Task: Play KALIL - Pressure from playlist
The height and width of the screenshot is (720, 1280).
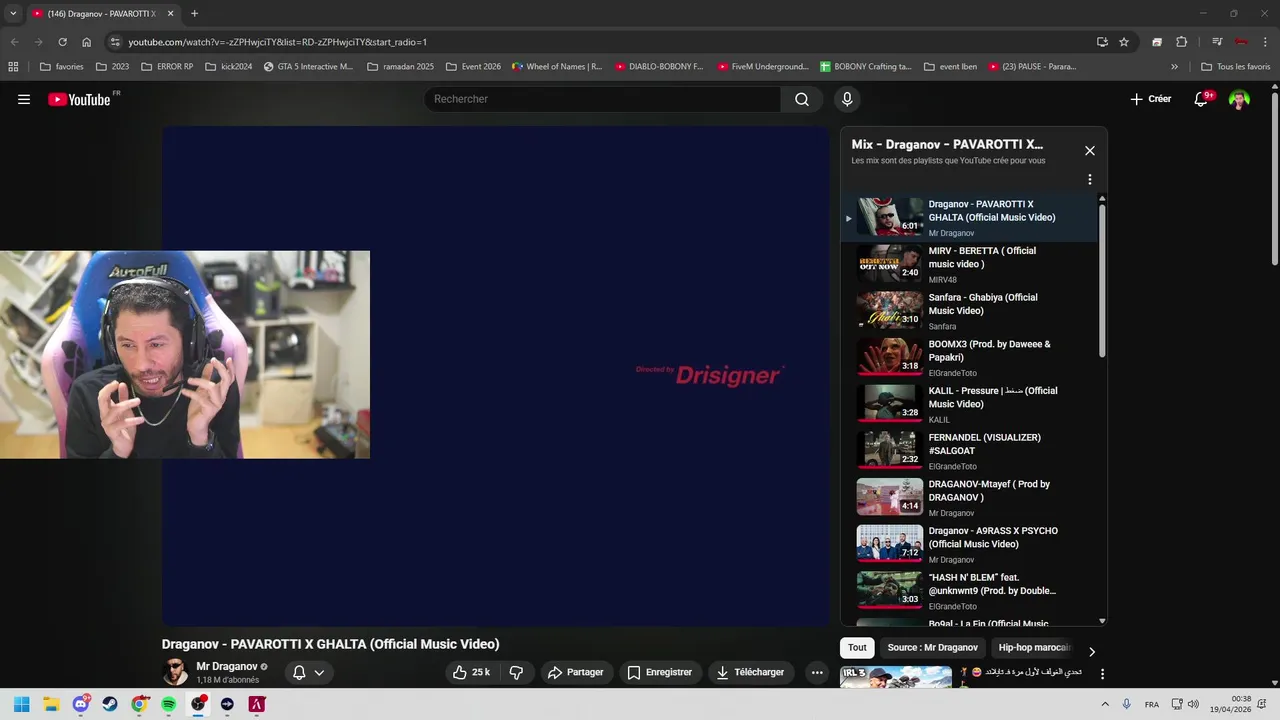Action: pos(969,405)
